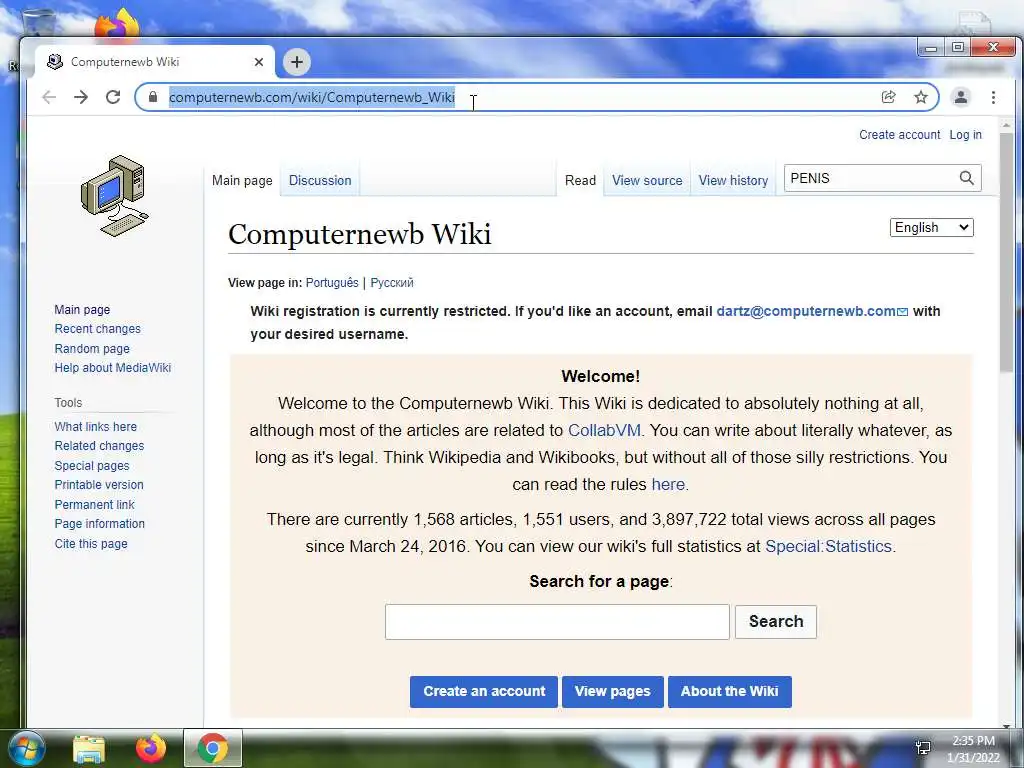
Task: Click the Chrome forward arrow button
Action: [x=81, y=97]
